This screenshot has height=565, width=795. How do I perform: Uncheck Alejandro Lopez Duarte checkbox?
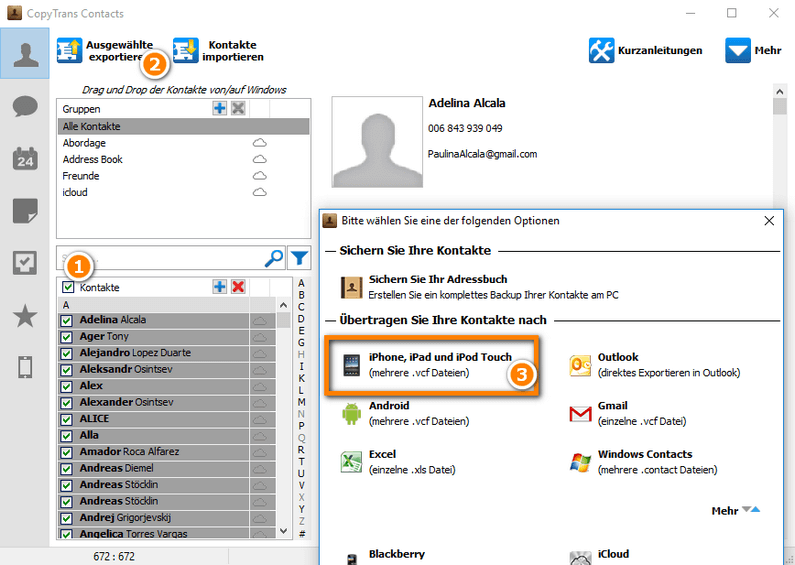(x=66, y=354)
